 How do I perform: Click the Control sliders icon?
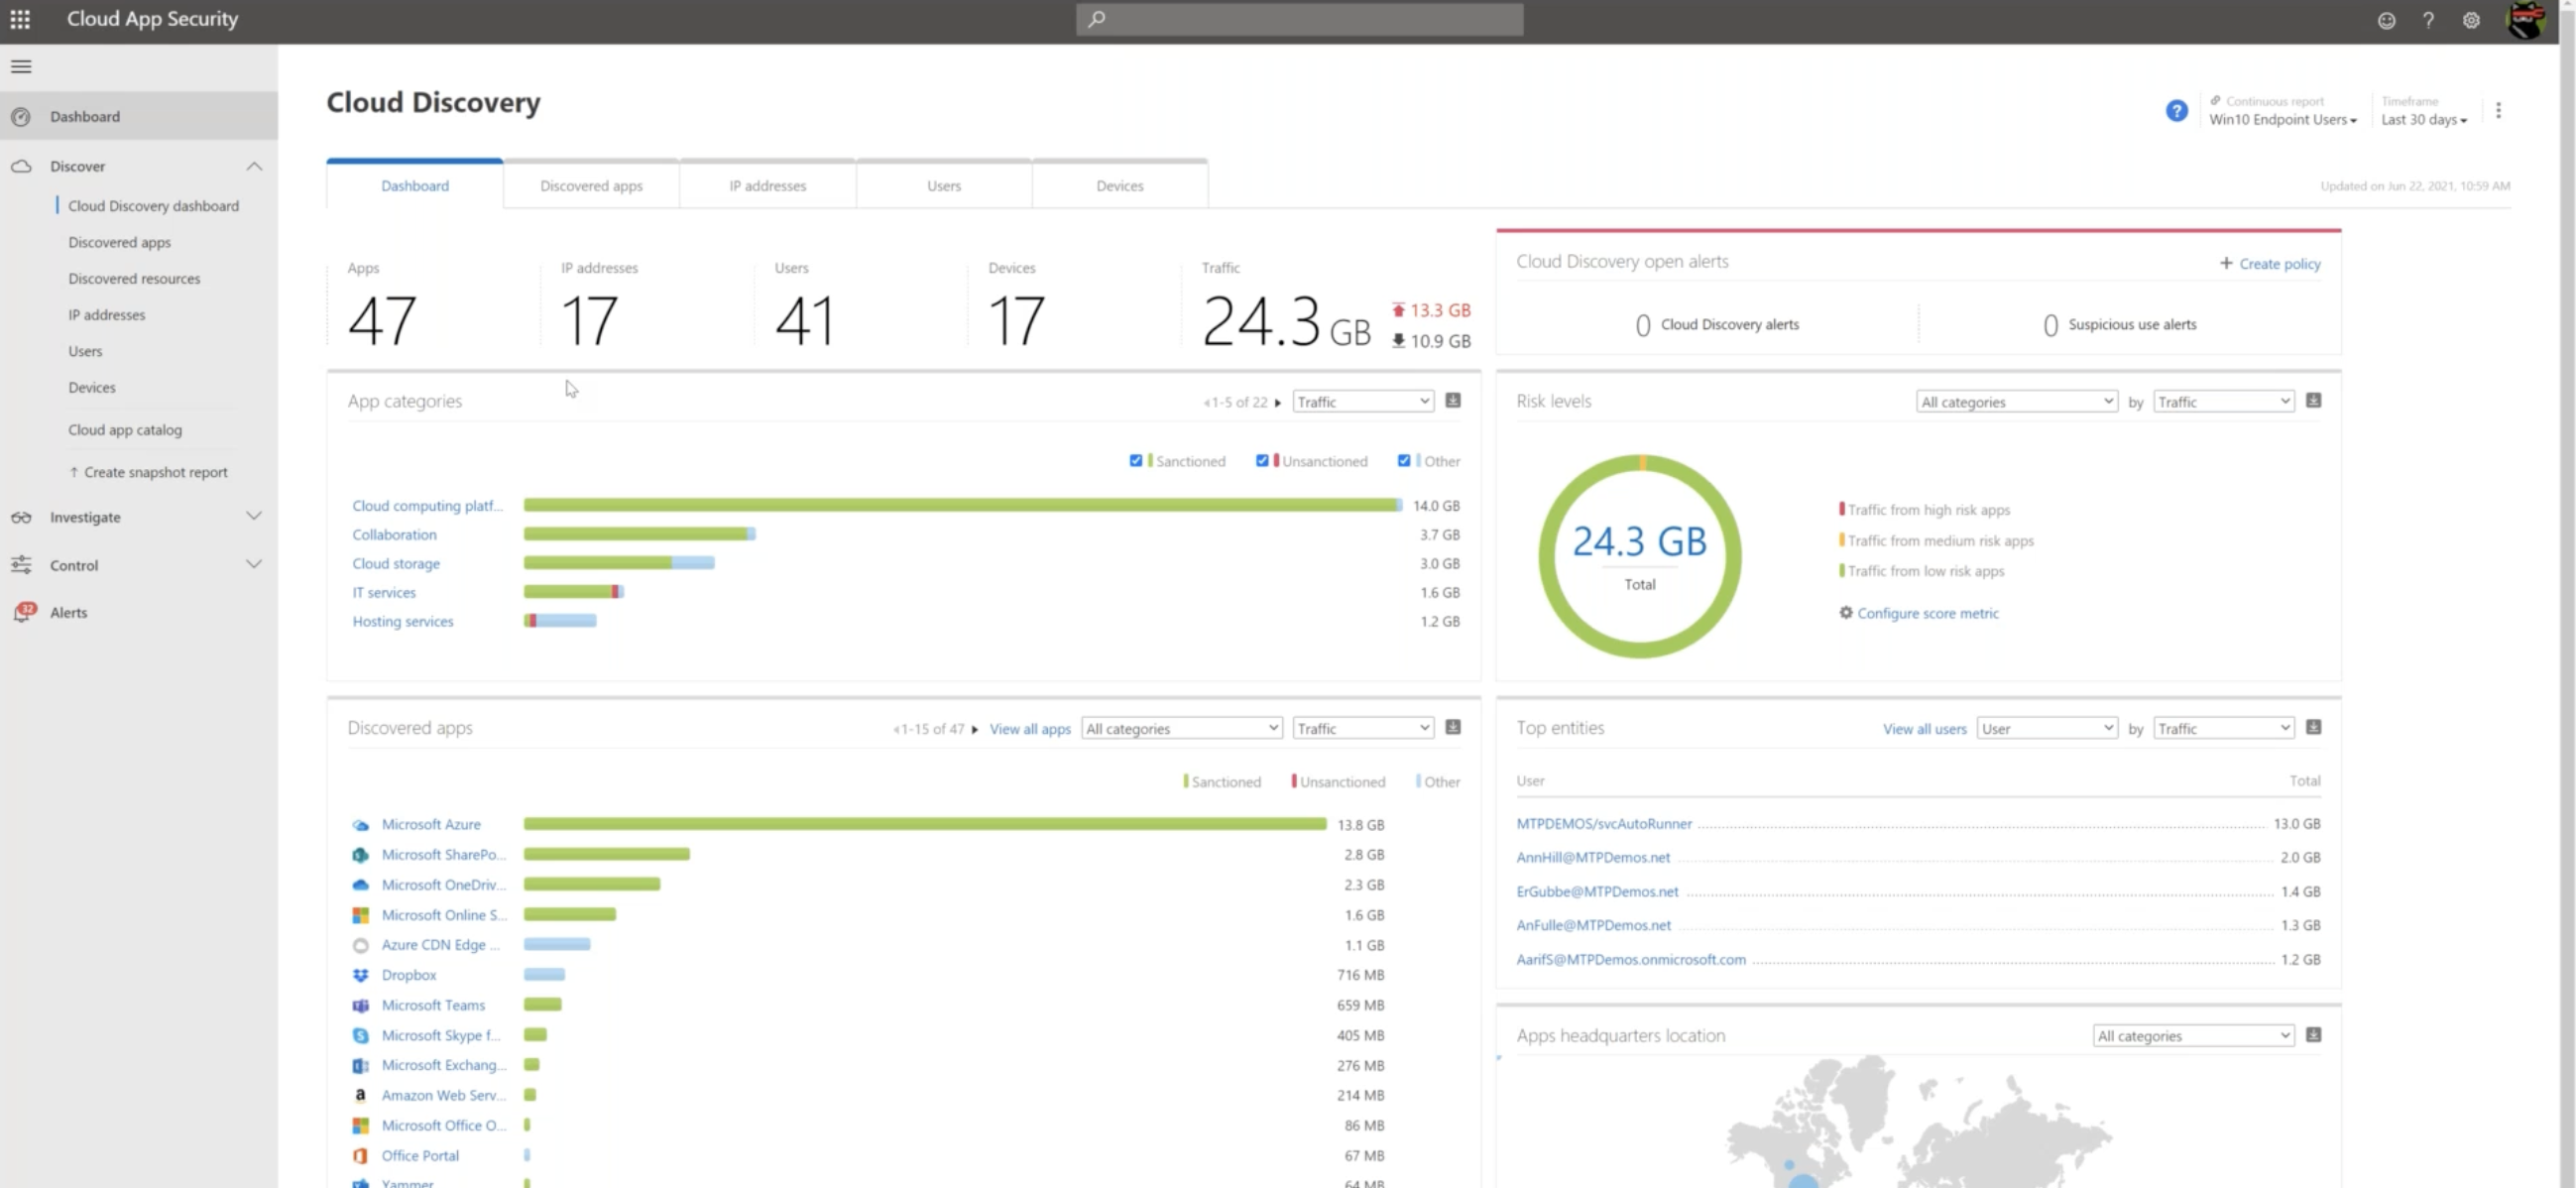21,565
